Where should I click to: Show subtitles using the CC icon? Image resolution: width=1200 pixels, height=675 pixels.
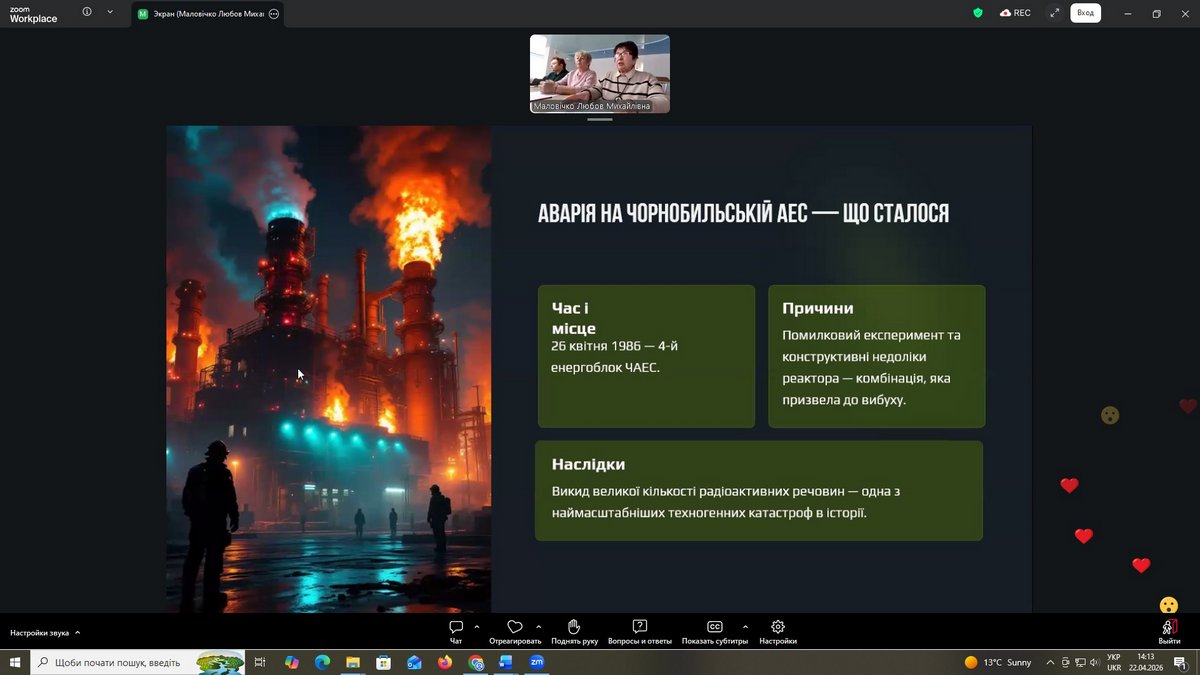click(714, 627)
